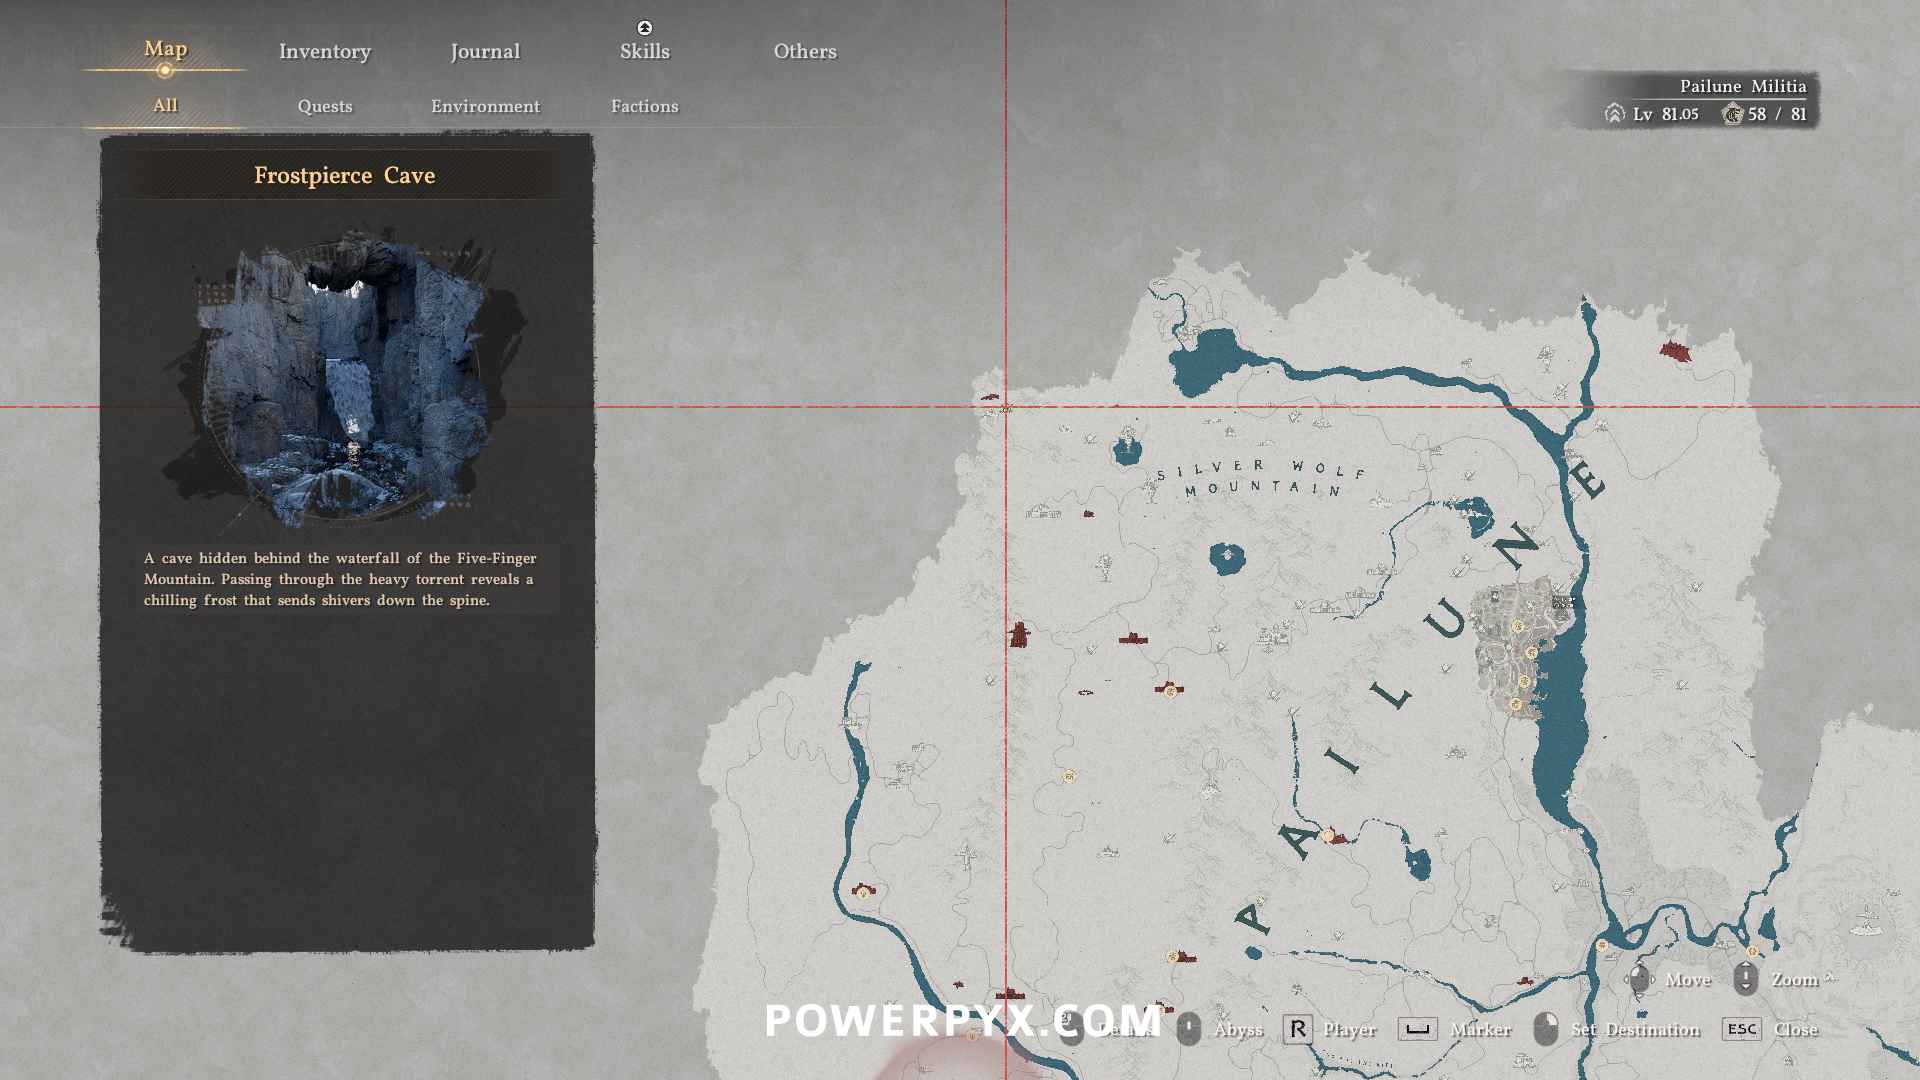The image size is (1920, 1080).
Task: Click the spacebar Marker icon
Action: point(1417,1029)
